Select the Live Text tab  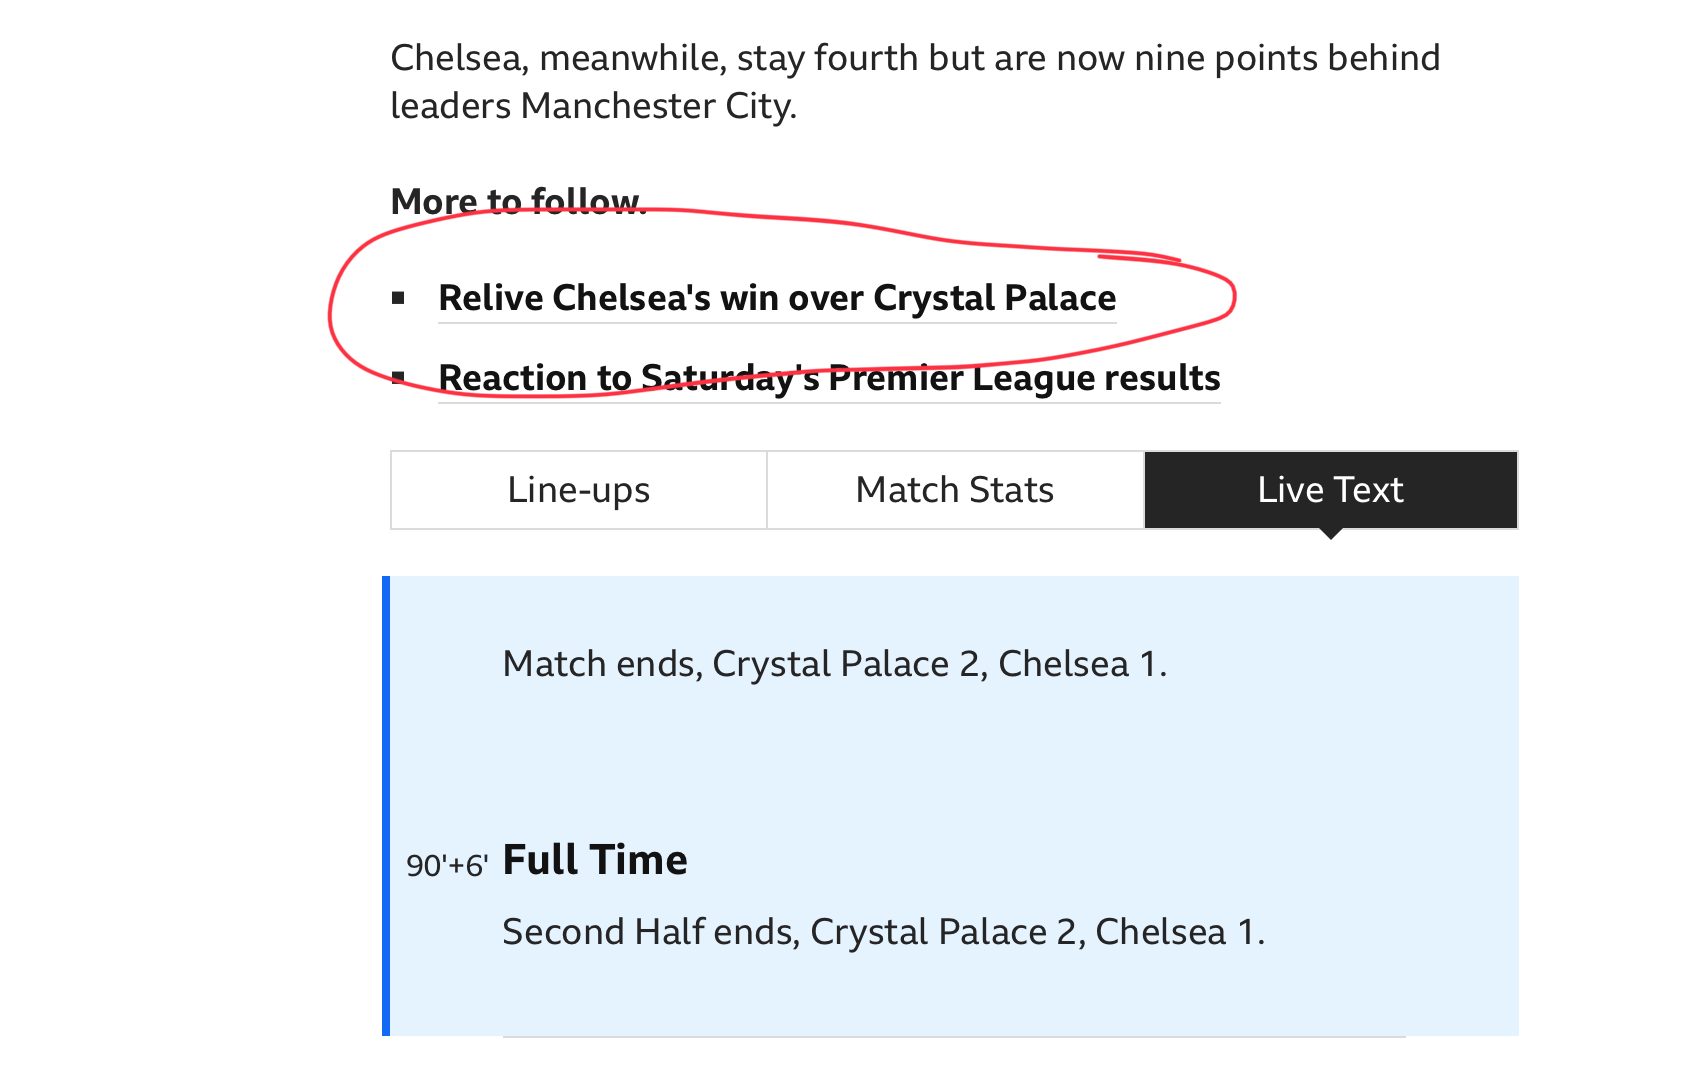[1330, 490]
